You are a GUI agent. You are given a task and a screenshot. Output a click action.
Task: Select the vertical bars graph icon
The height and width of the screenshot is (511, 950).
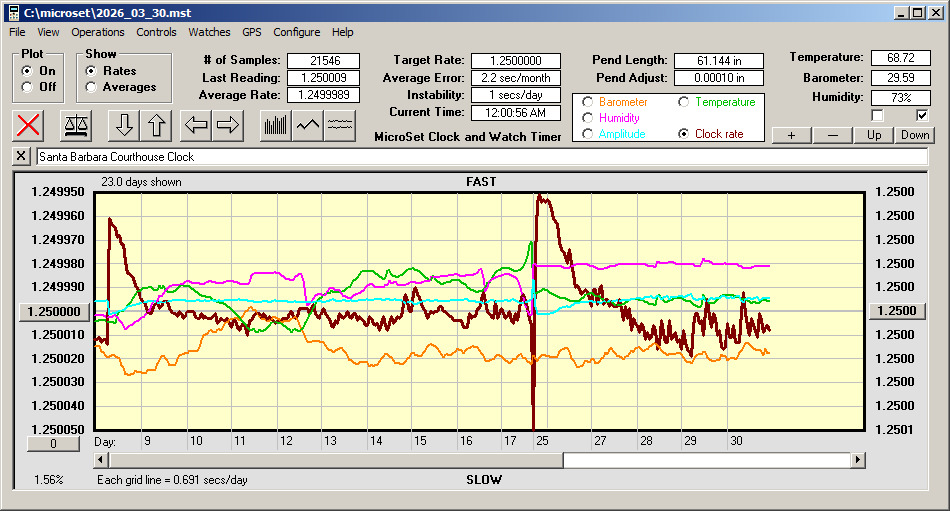point(275,125)
